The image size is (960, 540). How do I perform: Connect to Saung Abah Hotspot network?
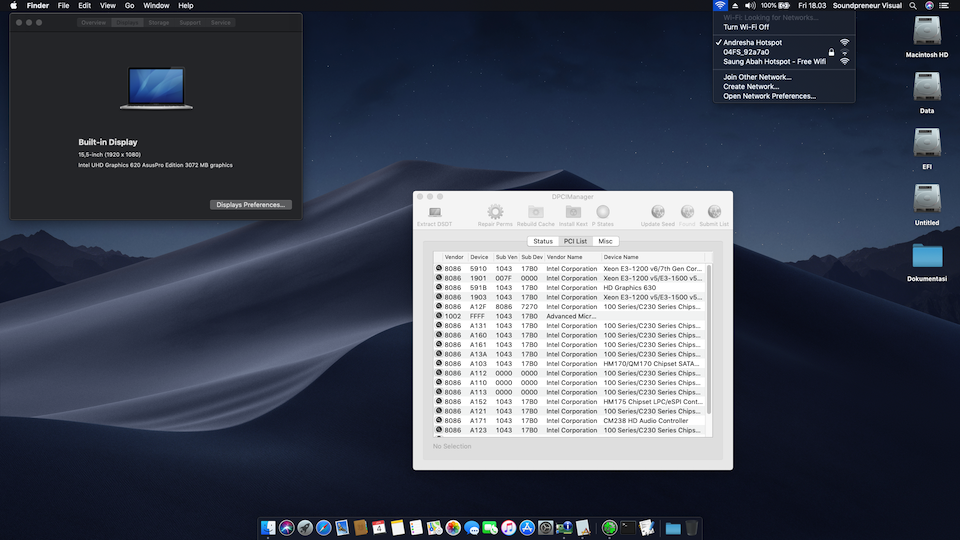774,61
